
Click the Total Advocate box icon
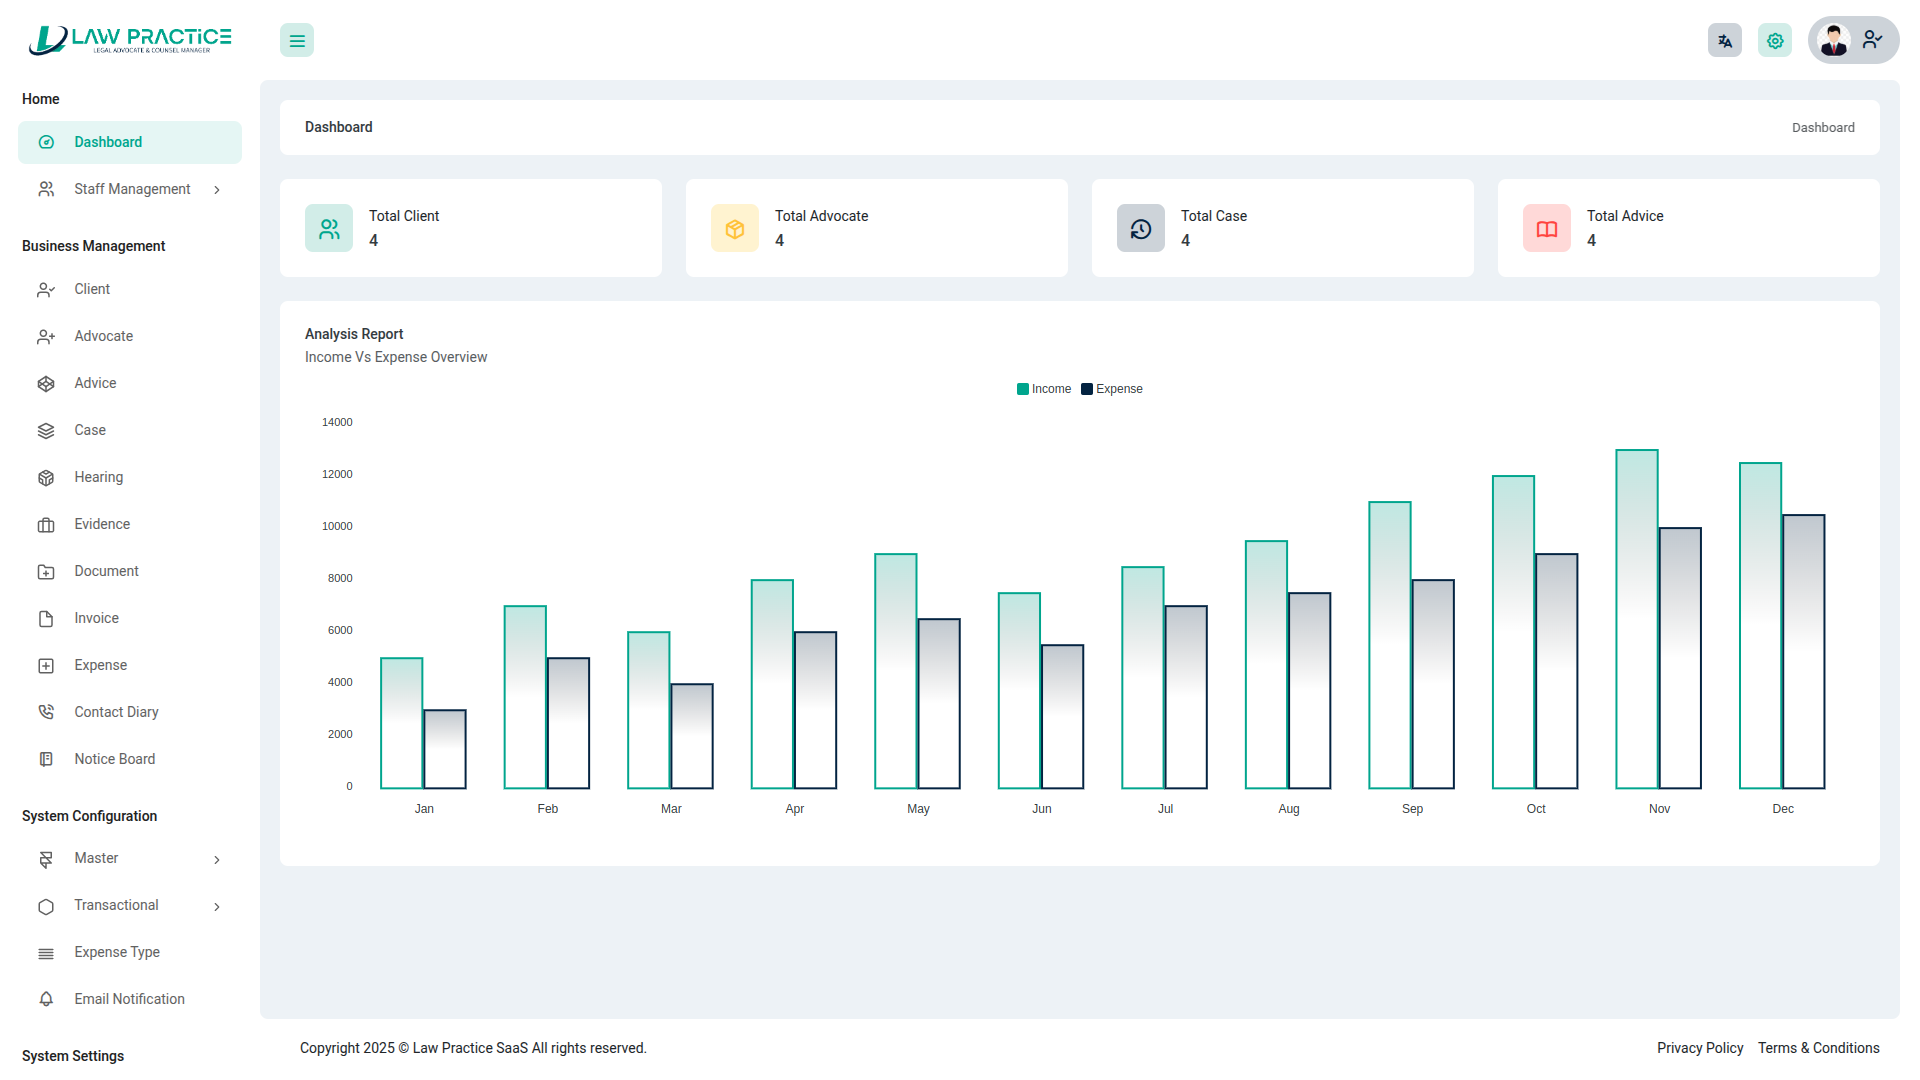(735, 229)
